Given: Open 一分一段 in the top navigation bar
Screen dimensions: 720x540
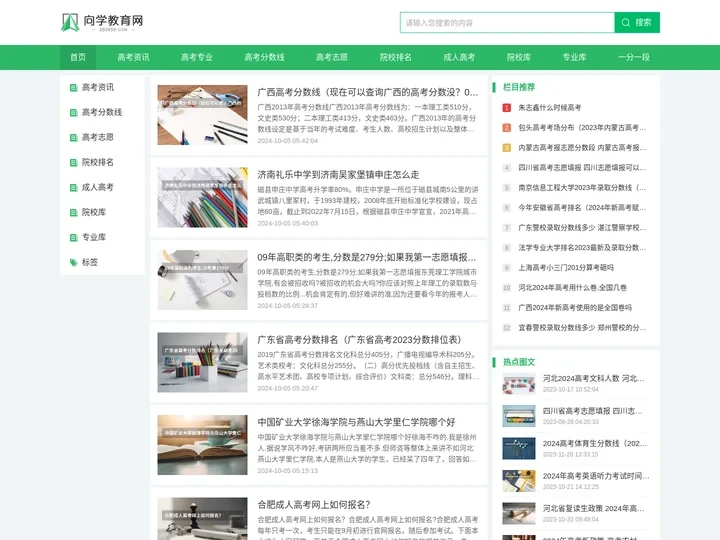Looking at the screenshot, I should click(x=634, y=57).
